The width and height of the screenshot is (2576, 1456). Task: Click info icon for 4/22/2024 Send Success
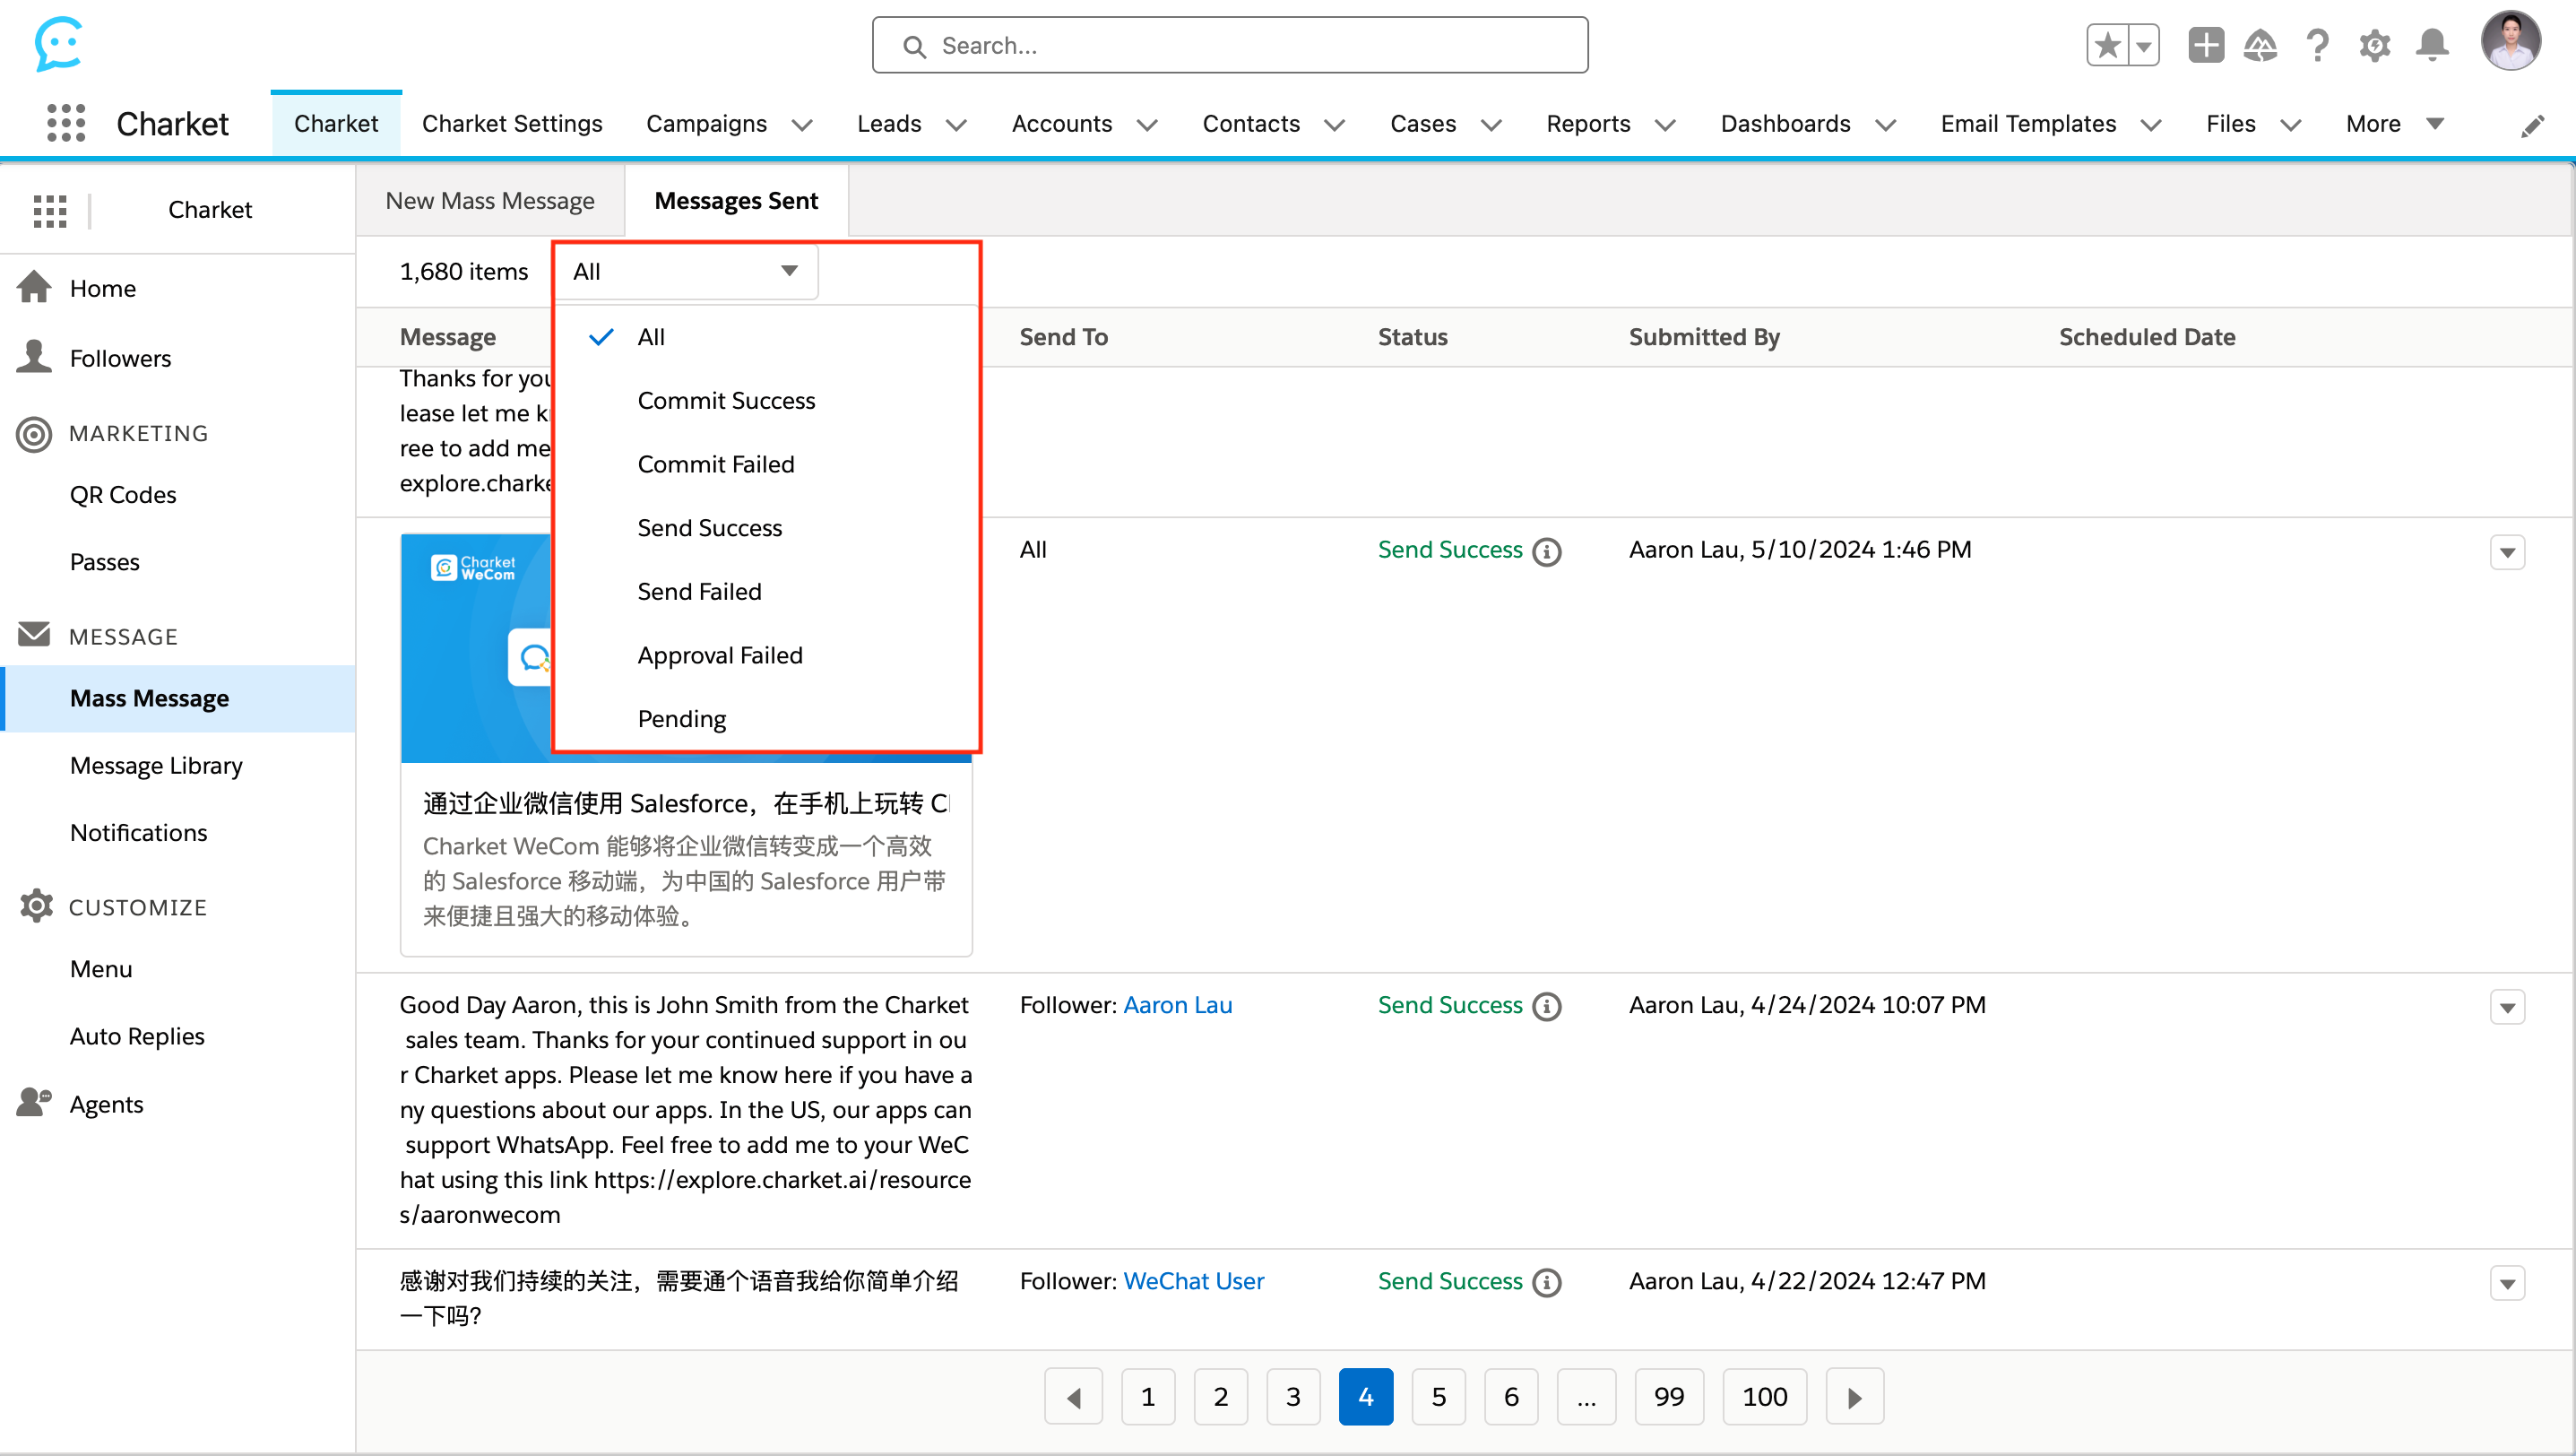(x=1547, y=1282)
